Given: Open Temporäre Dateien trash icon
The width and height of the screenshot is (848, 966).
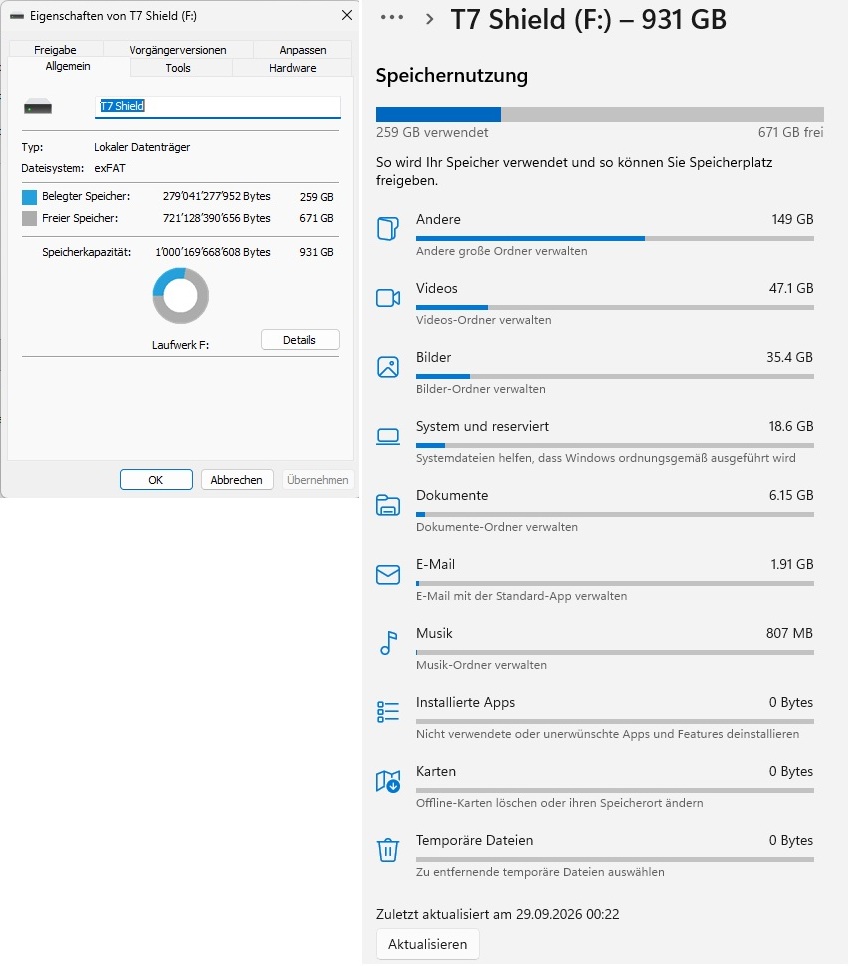Looking at the screenshot, I should click(x=388, y=850).
